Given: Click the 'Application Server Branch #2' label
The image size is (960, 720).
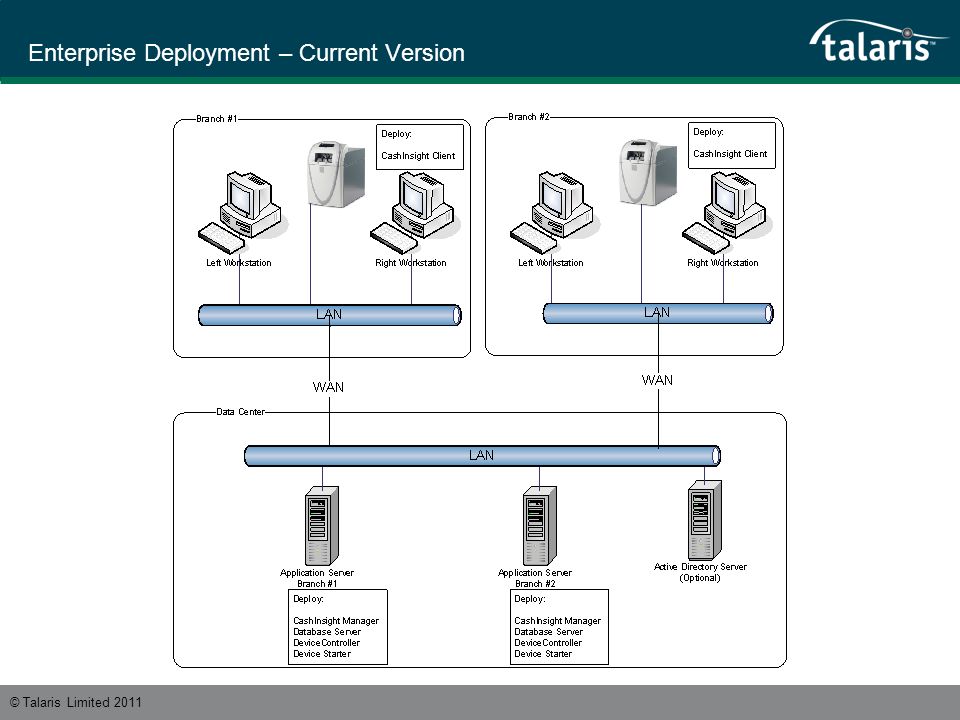Looking at the screenshot, I should pos(534,578).
